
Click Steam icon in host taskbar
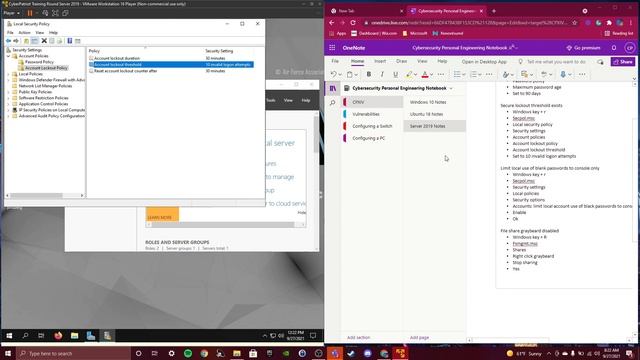pos(351,353)
